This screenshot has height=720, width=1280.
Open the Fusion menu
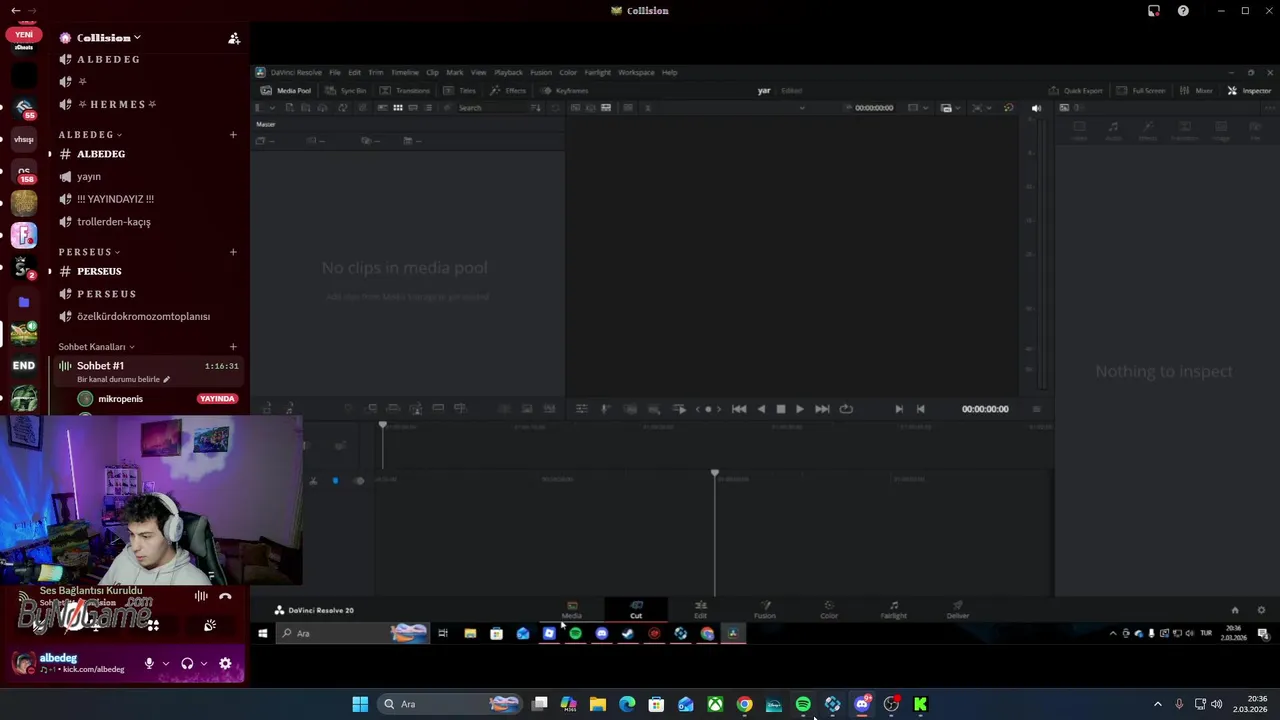(541, 72)
